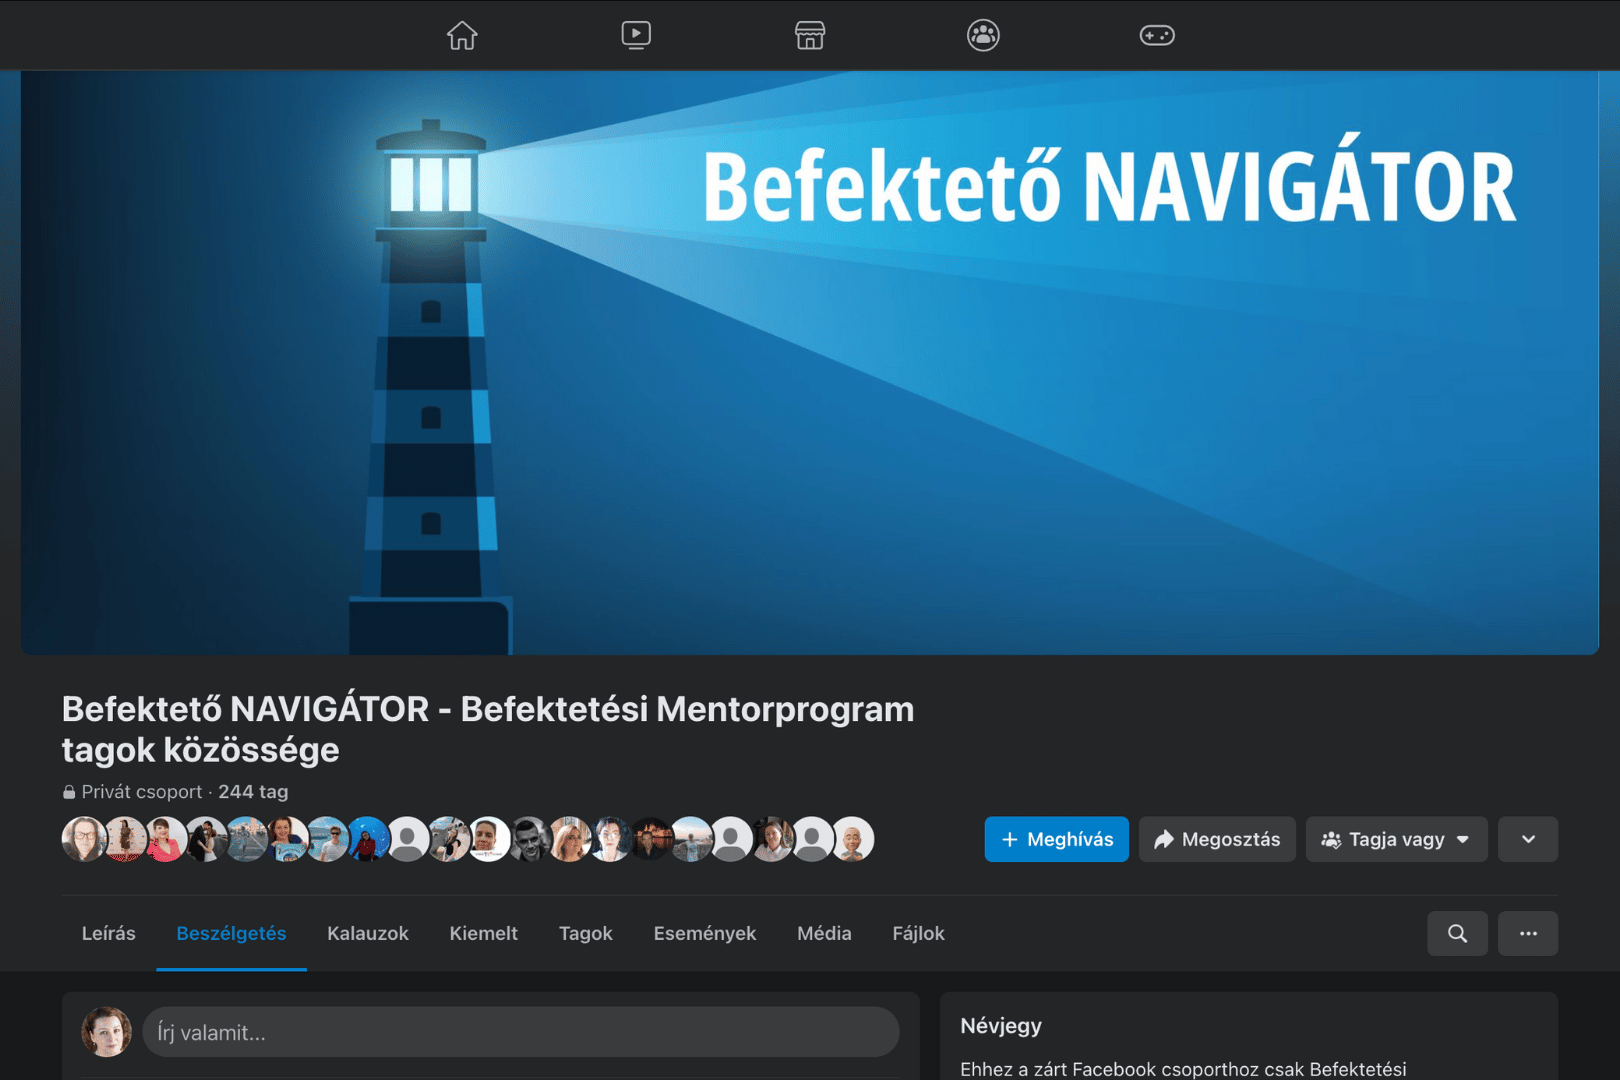Screen dimensions: 1620x1080
Task: Expand the chevron-down suggestions button
Action: [1528, 839]
